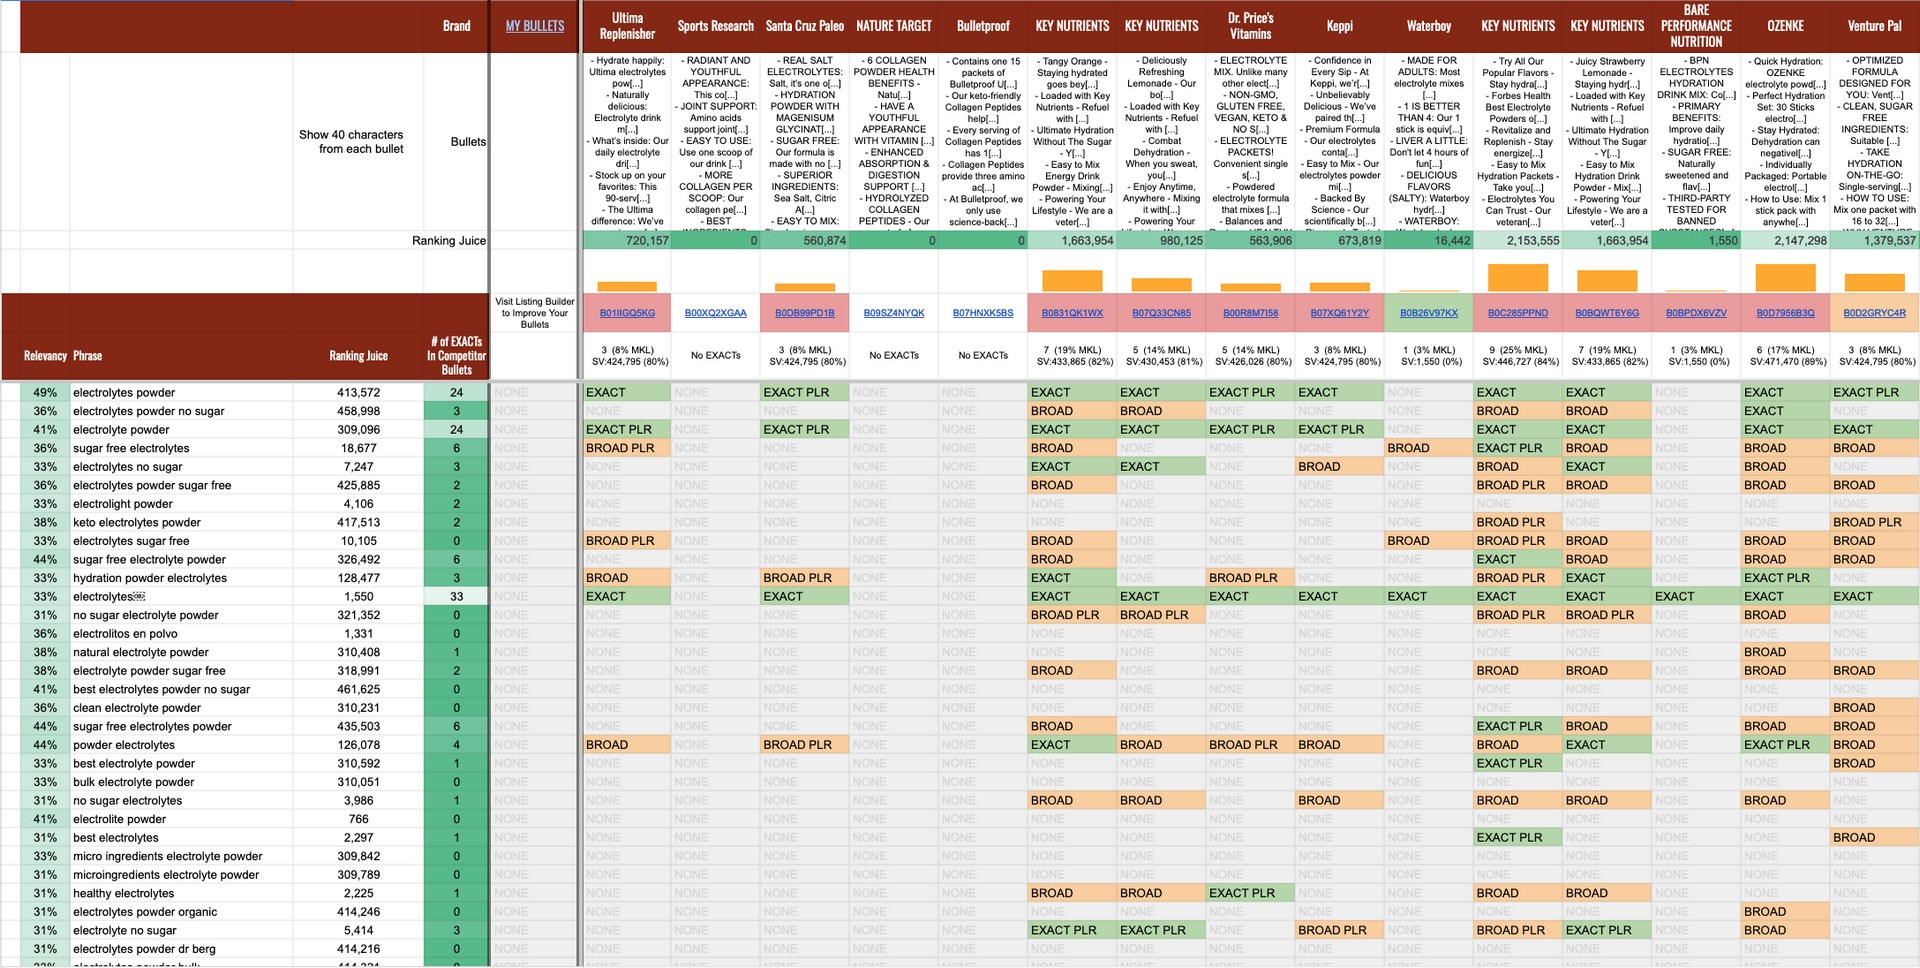1920x968 pixels.
Task: Click the B0D2GRYC4R link in the orange cell
Action: [1874, 313]
